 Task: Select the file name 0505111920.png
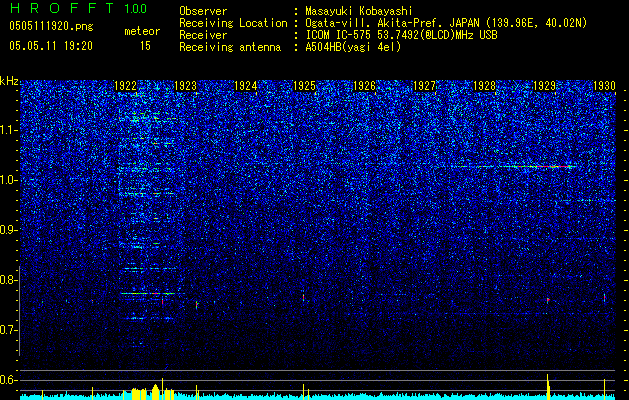pos(51,26)
